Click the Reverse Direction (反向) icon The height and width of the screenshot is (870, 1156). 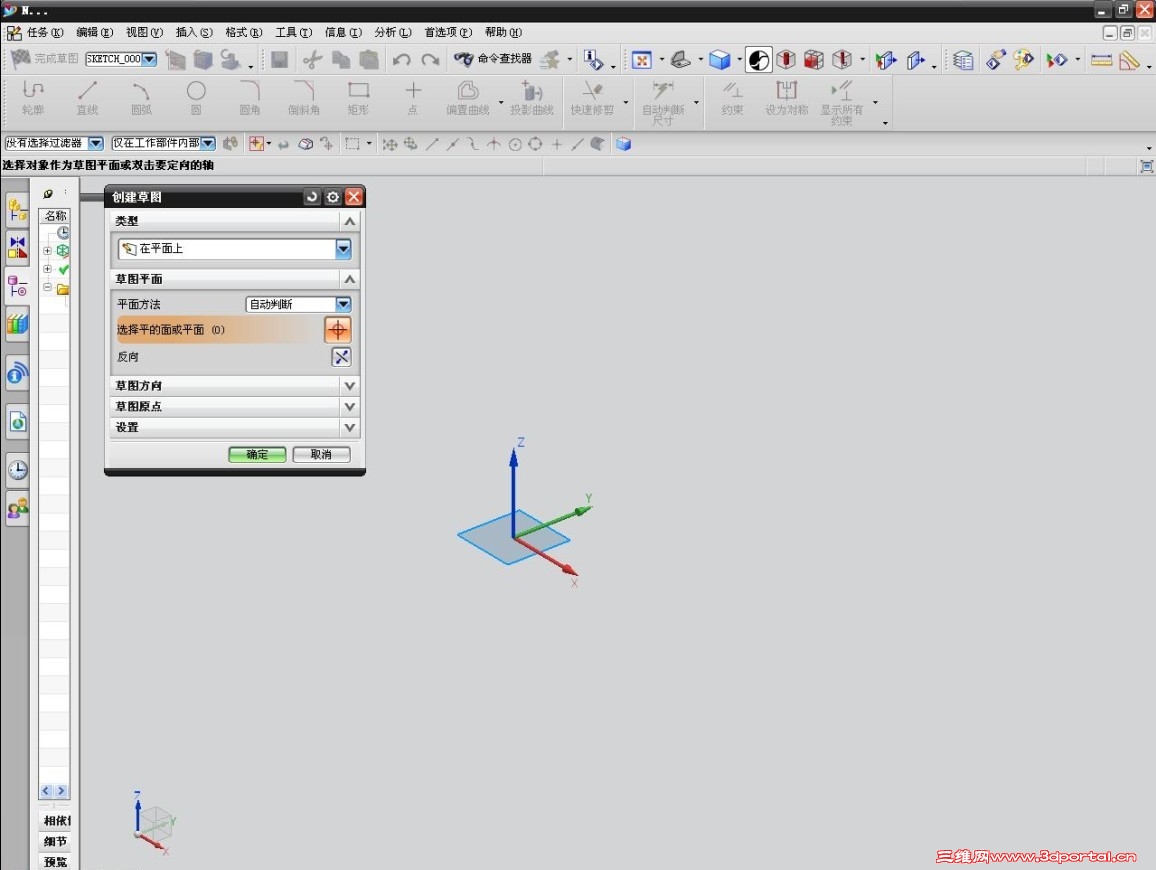341,357
